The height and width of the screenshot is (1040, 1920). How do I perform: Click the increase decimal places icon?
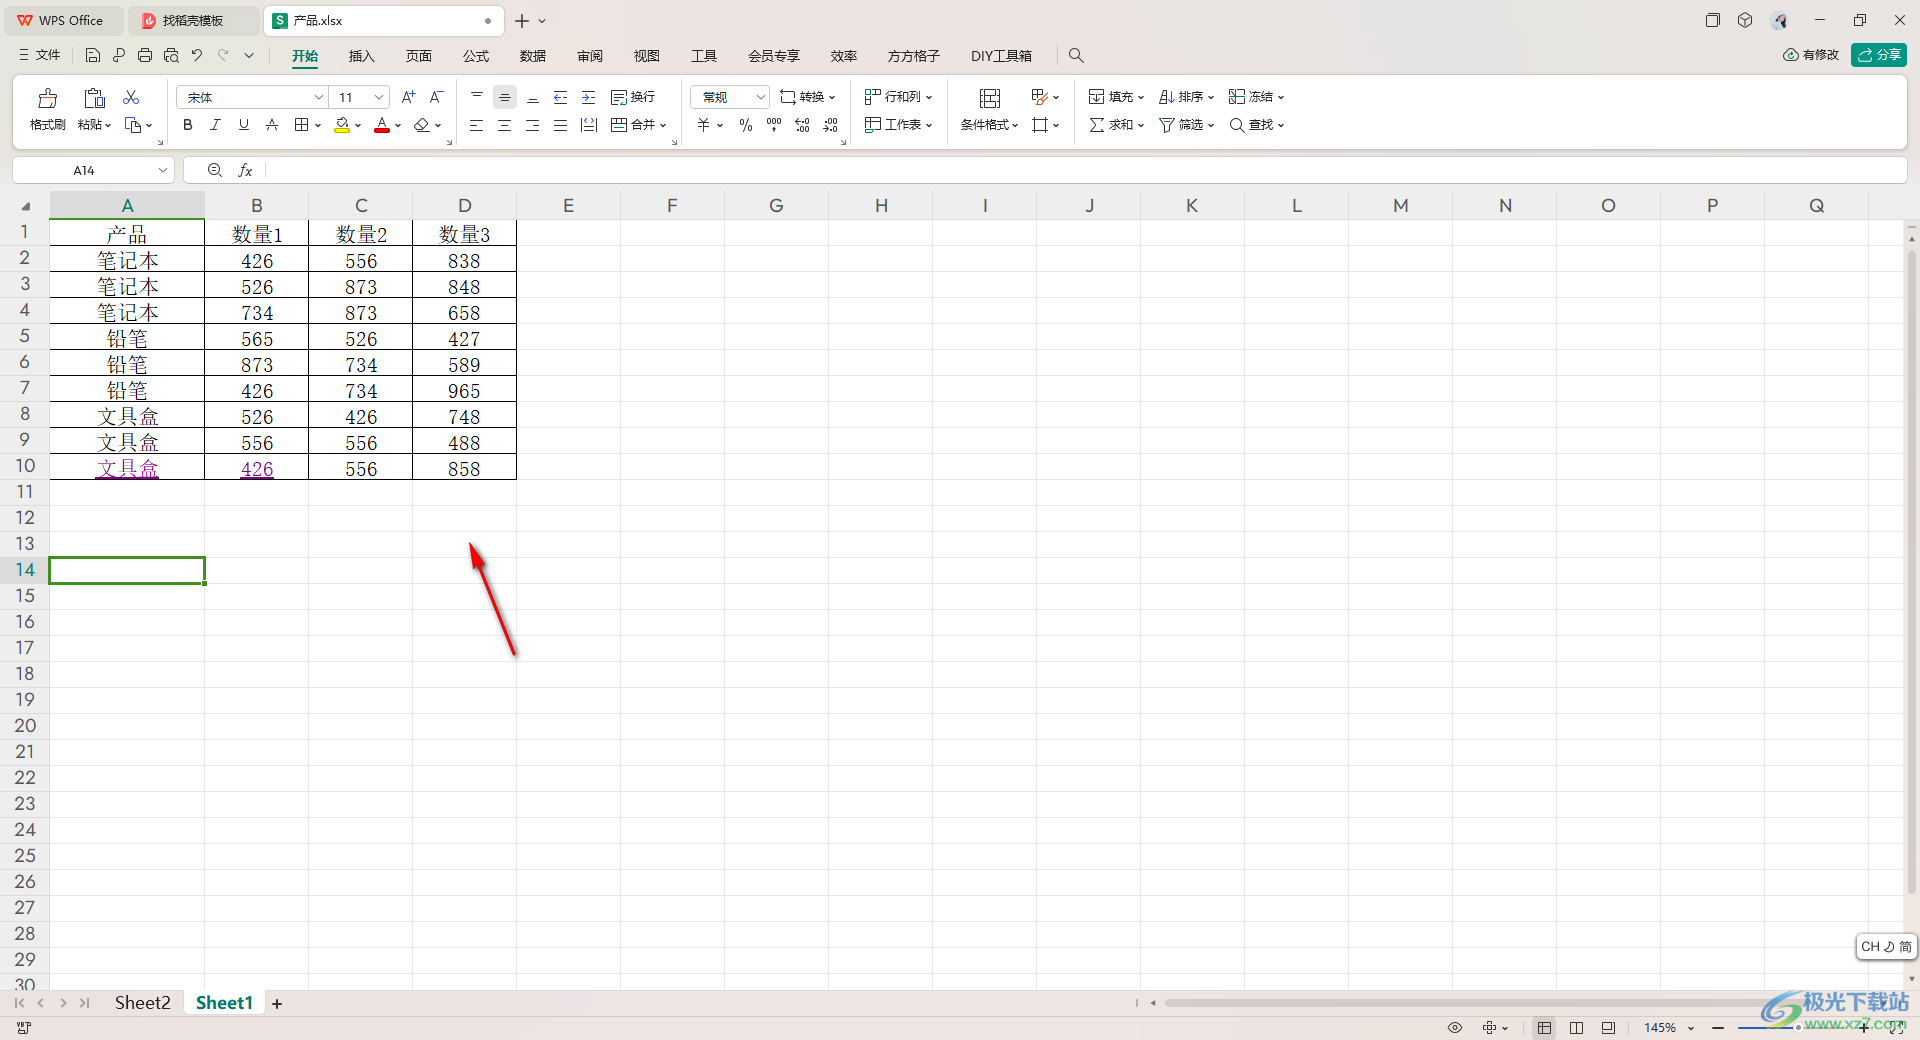(x=802, y=125)
